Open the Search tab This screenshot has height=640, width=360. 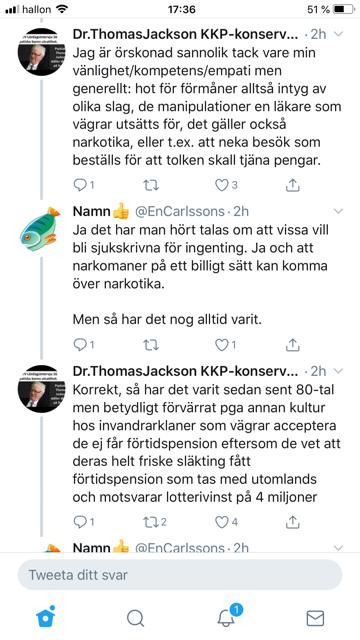pos(135,618)
